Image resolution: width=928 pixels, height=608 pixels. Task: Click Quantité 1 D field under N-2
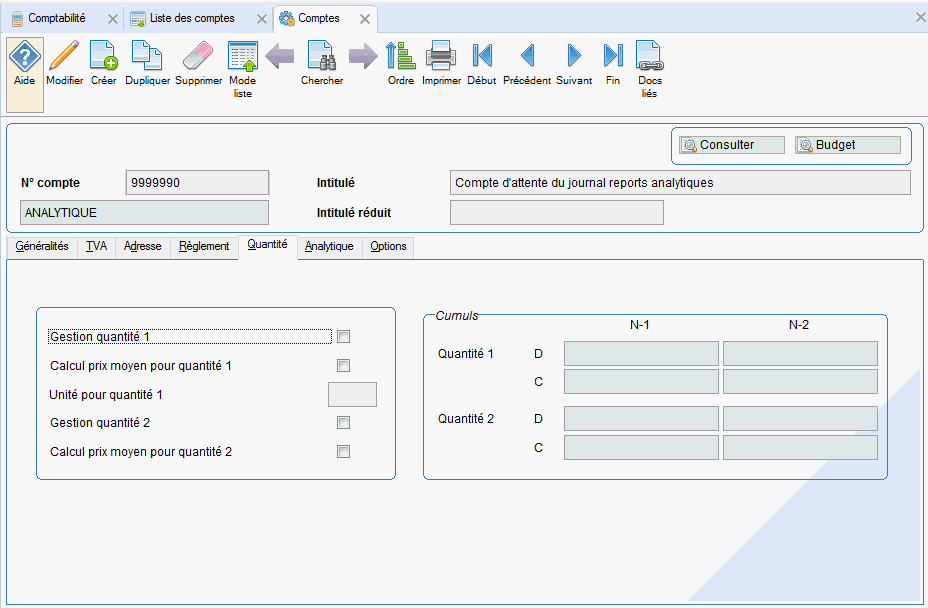click(800, 353)
